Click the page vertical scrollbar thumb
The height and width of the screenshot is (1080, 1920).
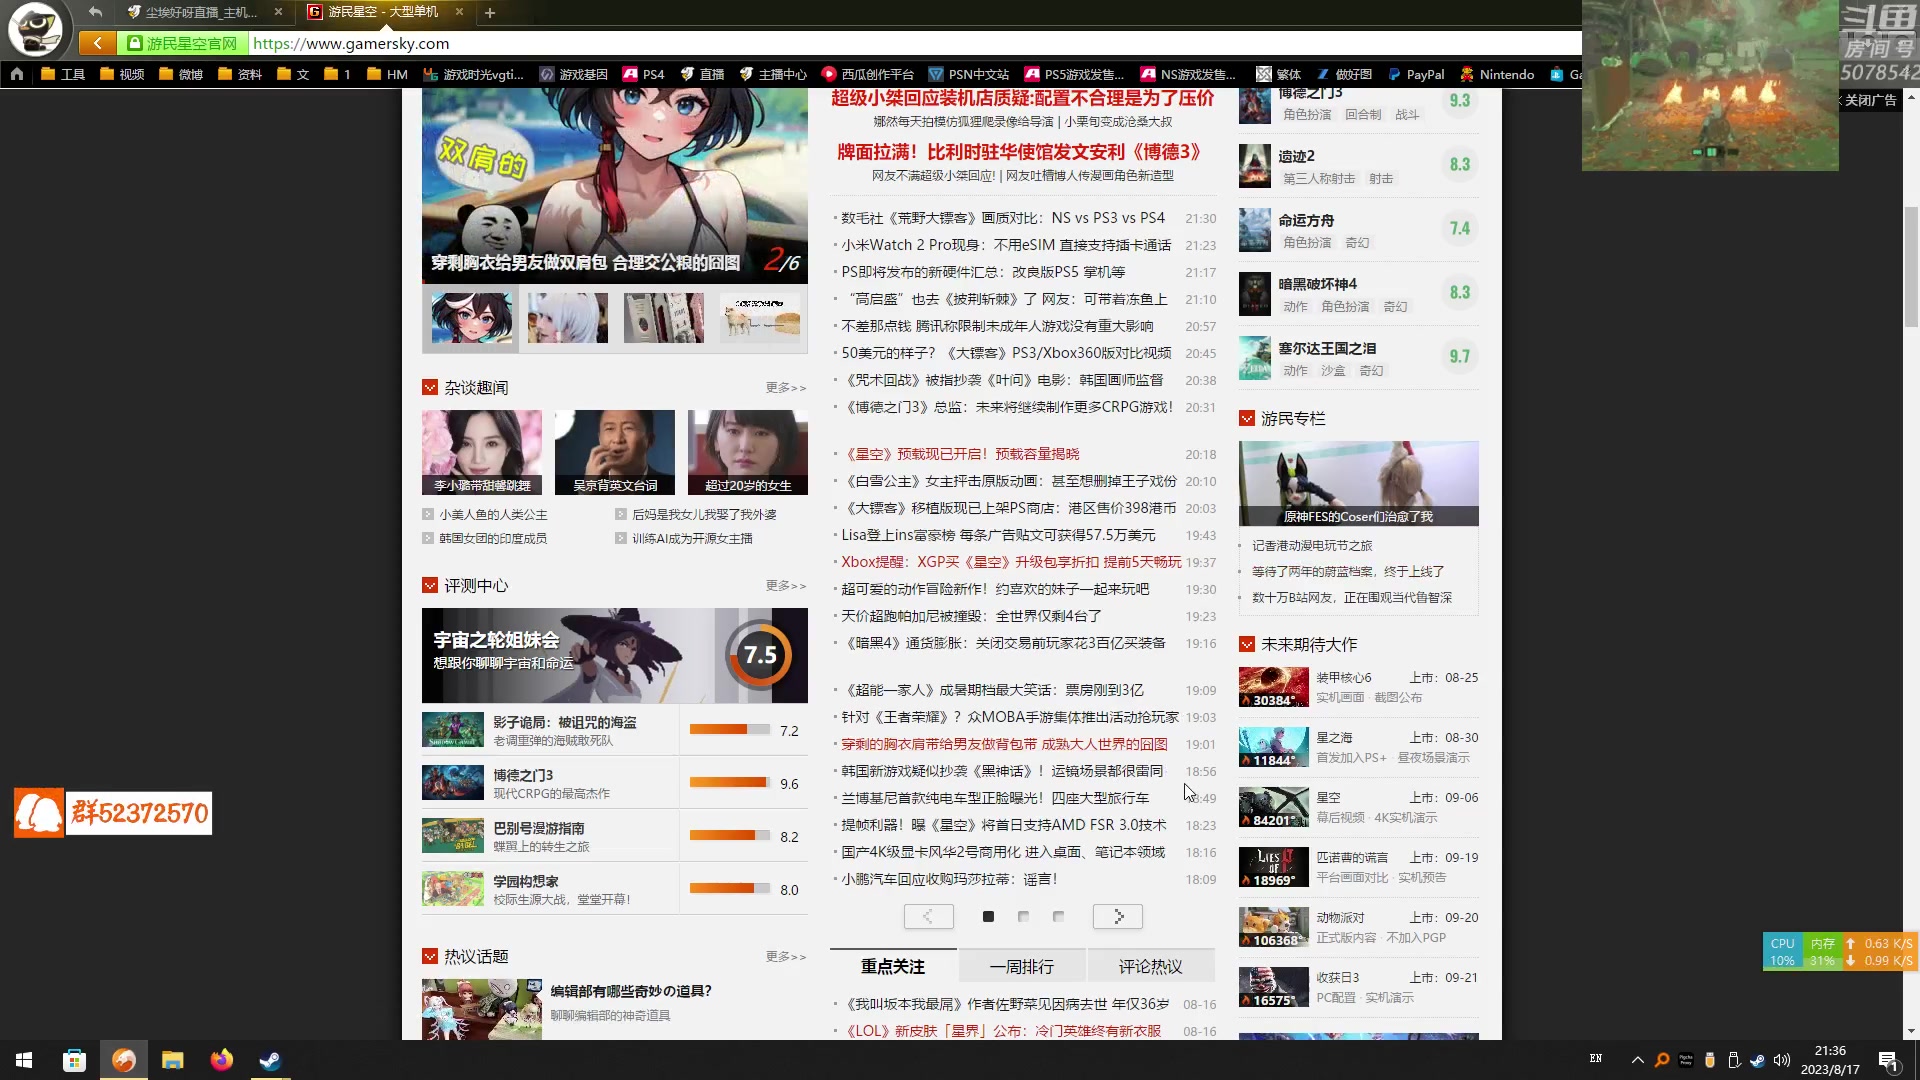[x=1911, y=266]
